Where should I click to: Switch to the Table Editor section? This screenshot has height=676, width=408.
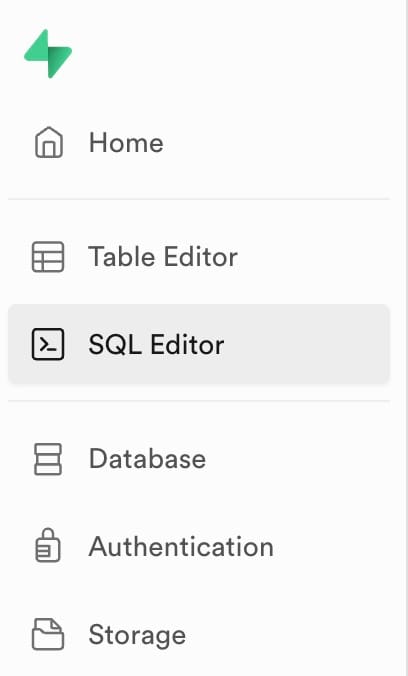[199, 257]
